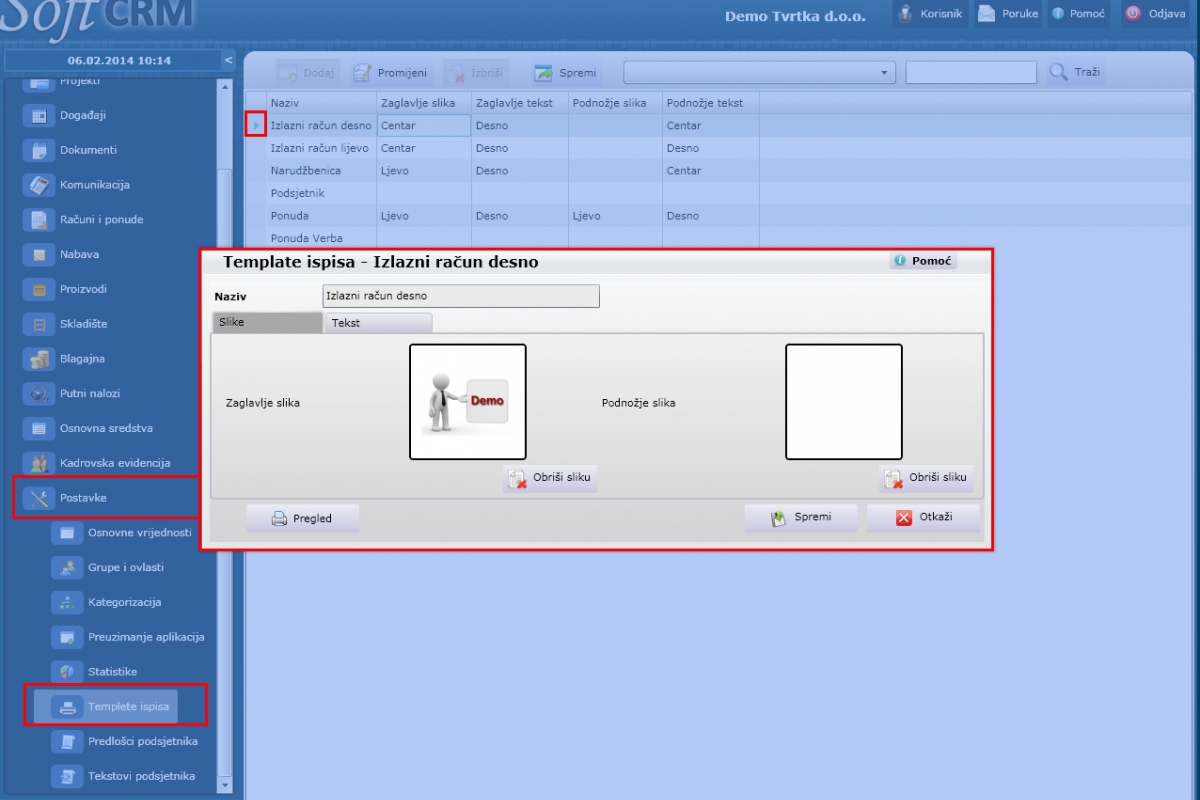The image size is (1200, 800).
Task: Sort by Zaglavlje tekst column header
Action: coord(520,103)
